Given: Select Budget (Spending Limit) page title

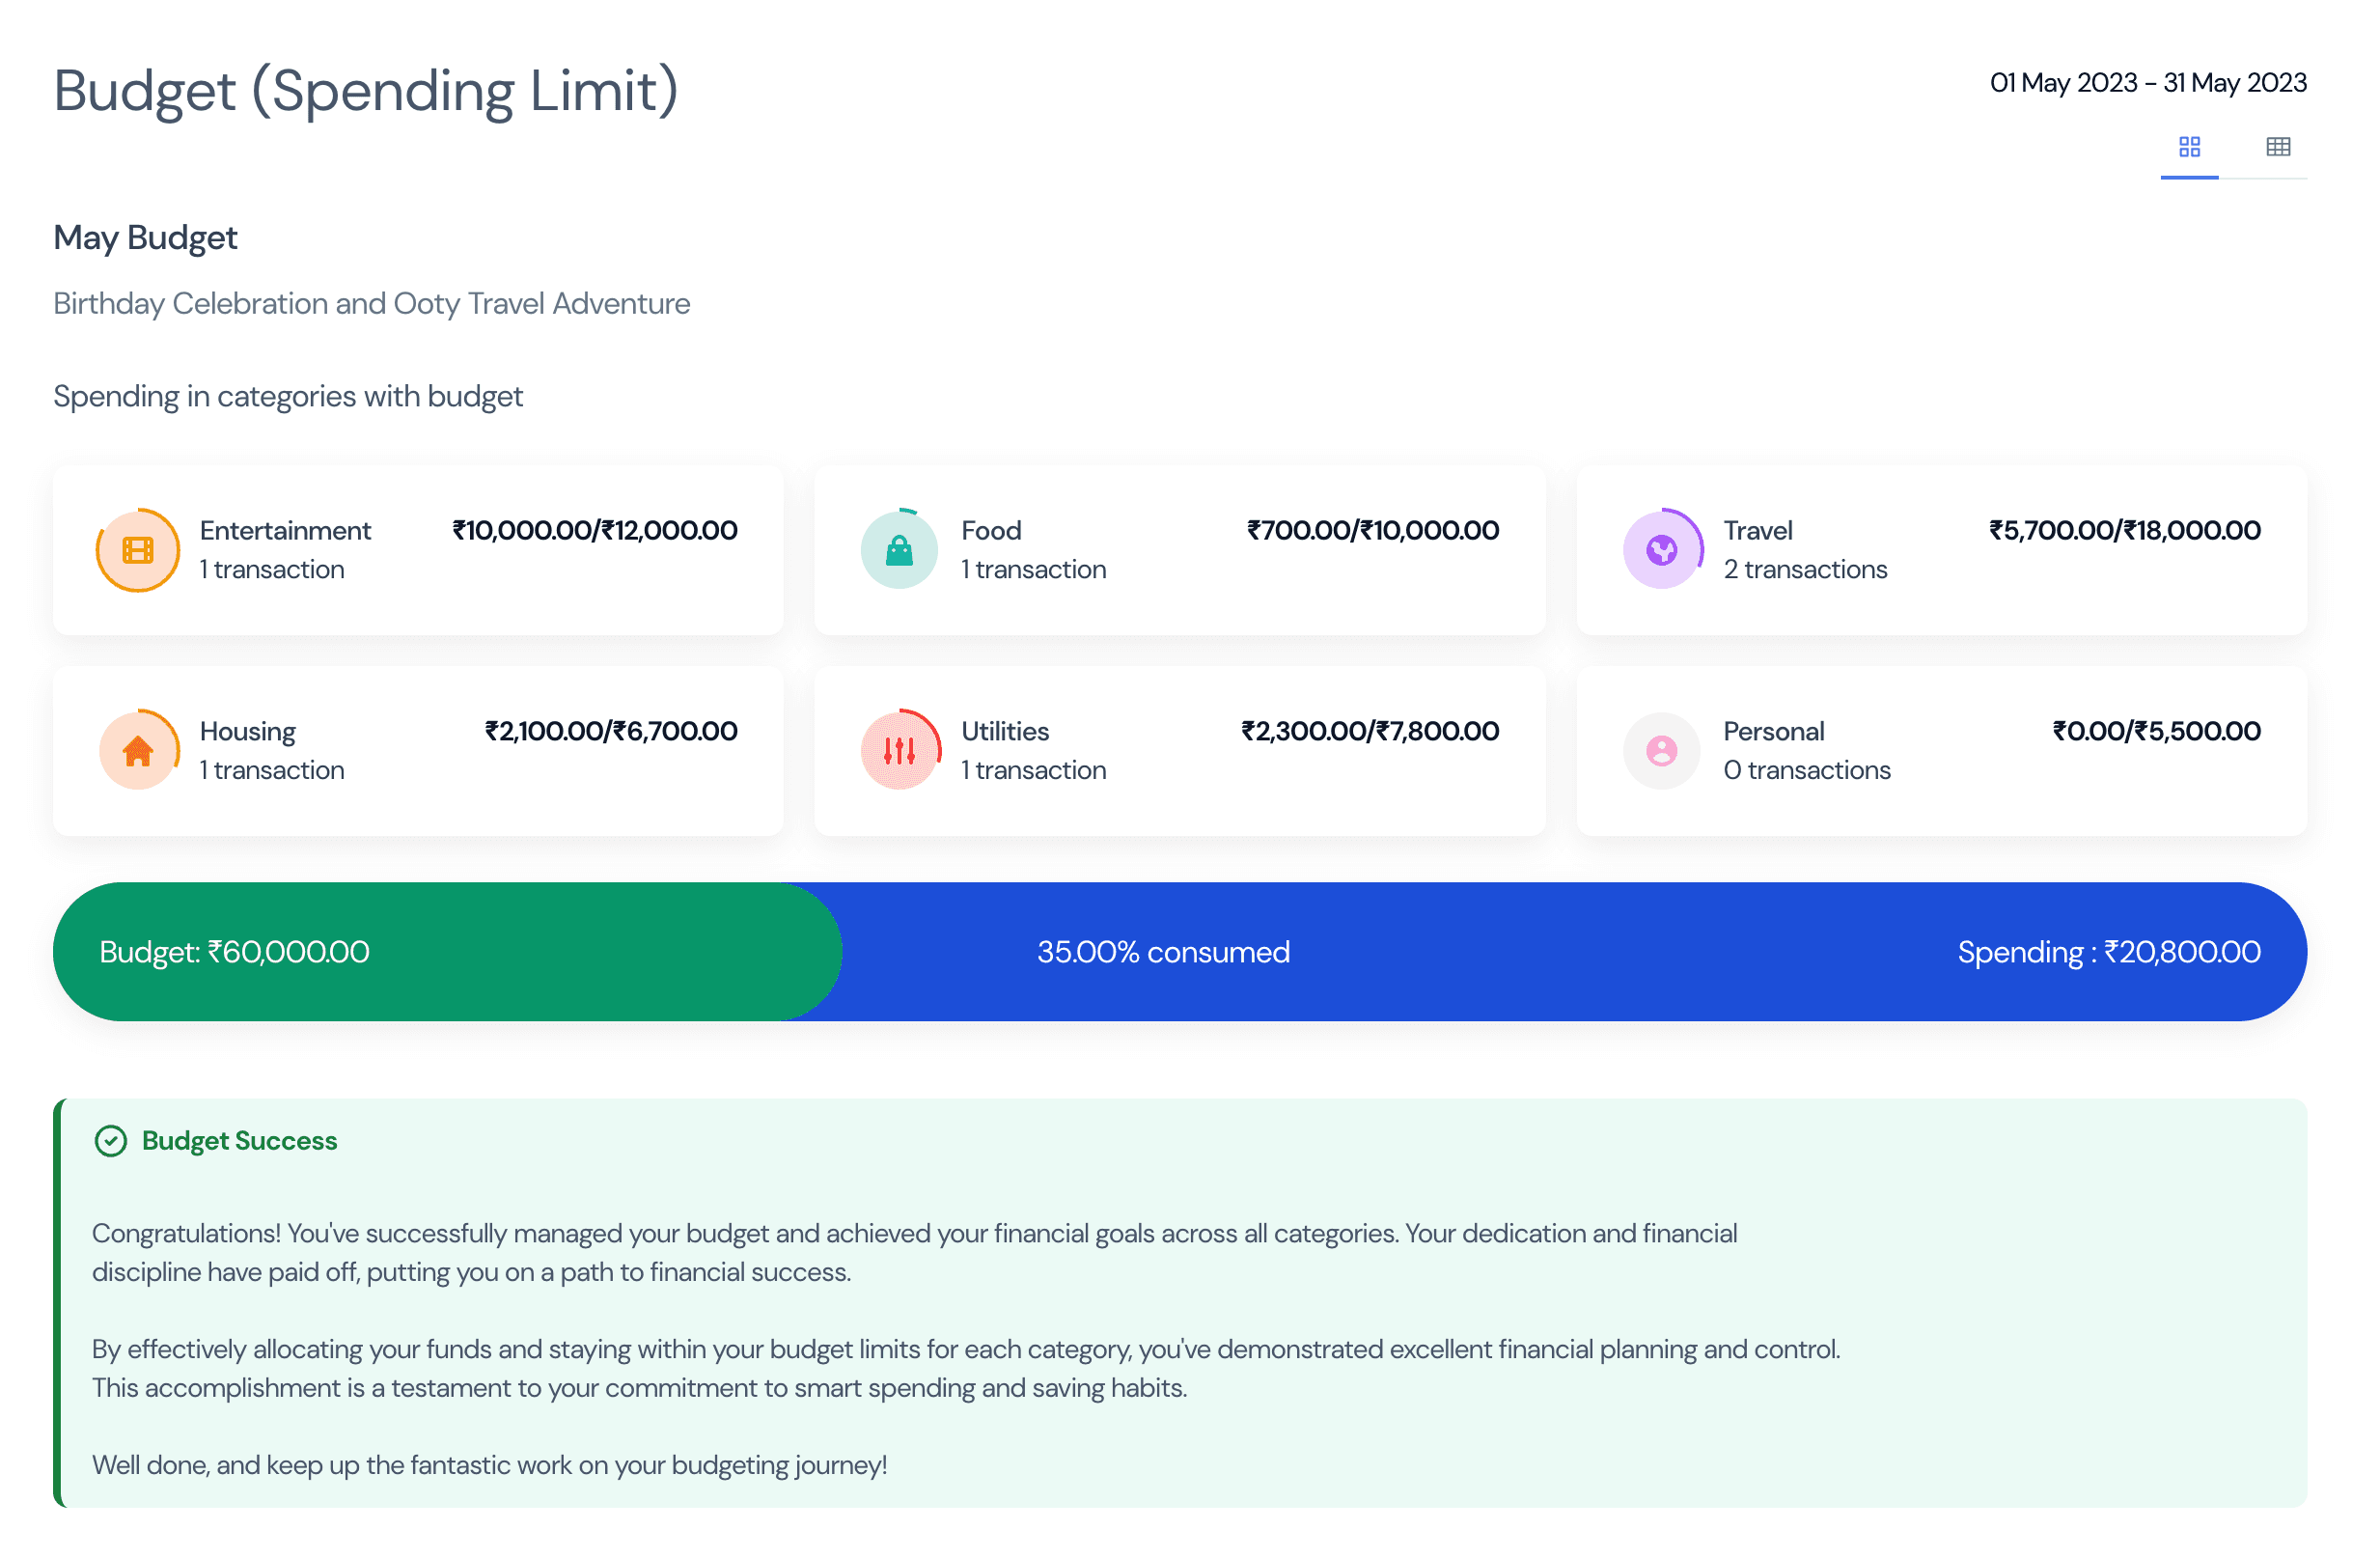Looking at the screenshot, I should [x=367, y=91].
